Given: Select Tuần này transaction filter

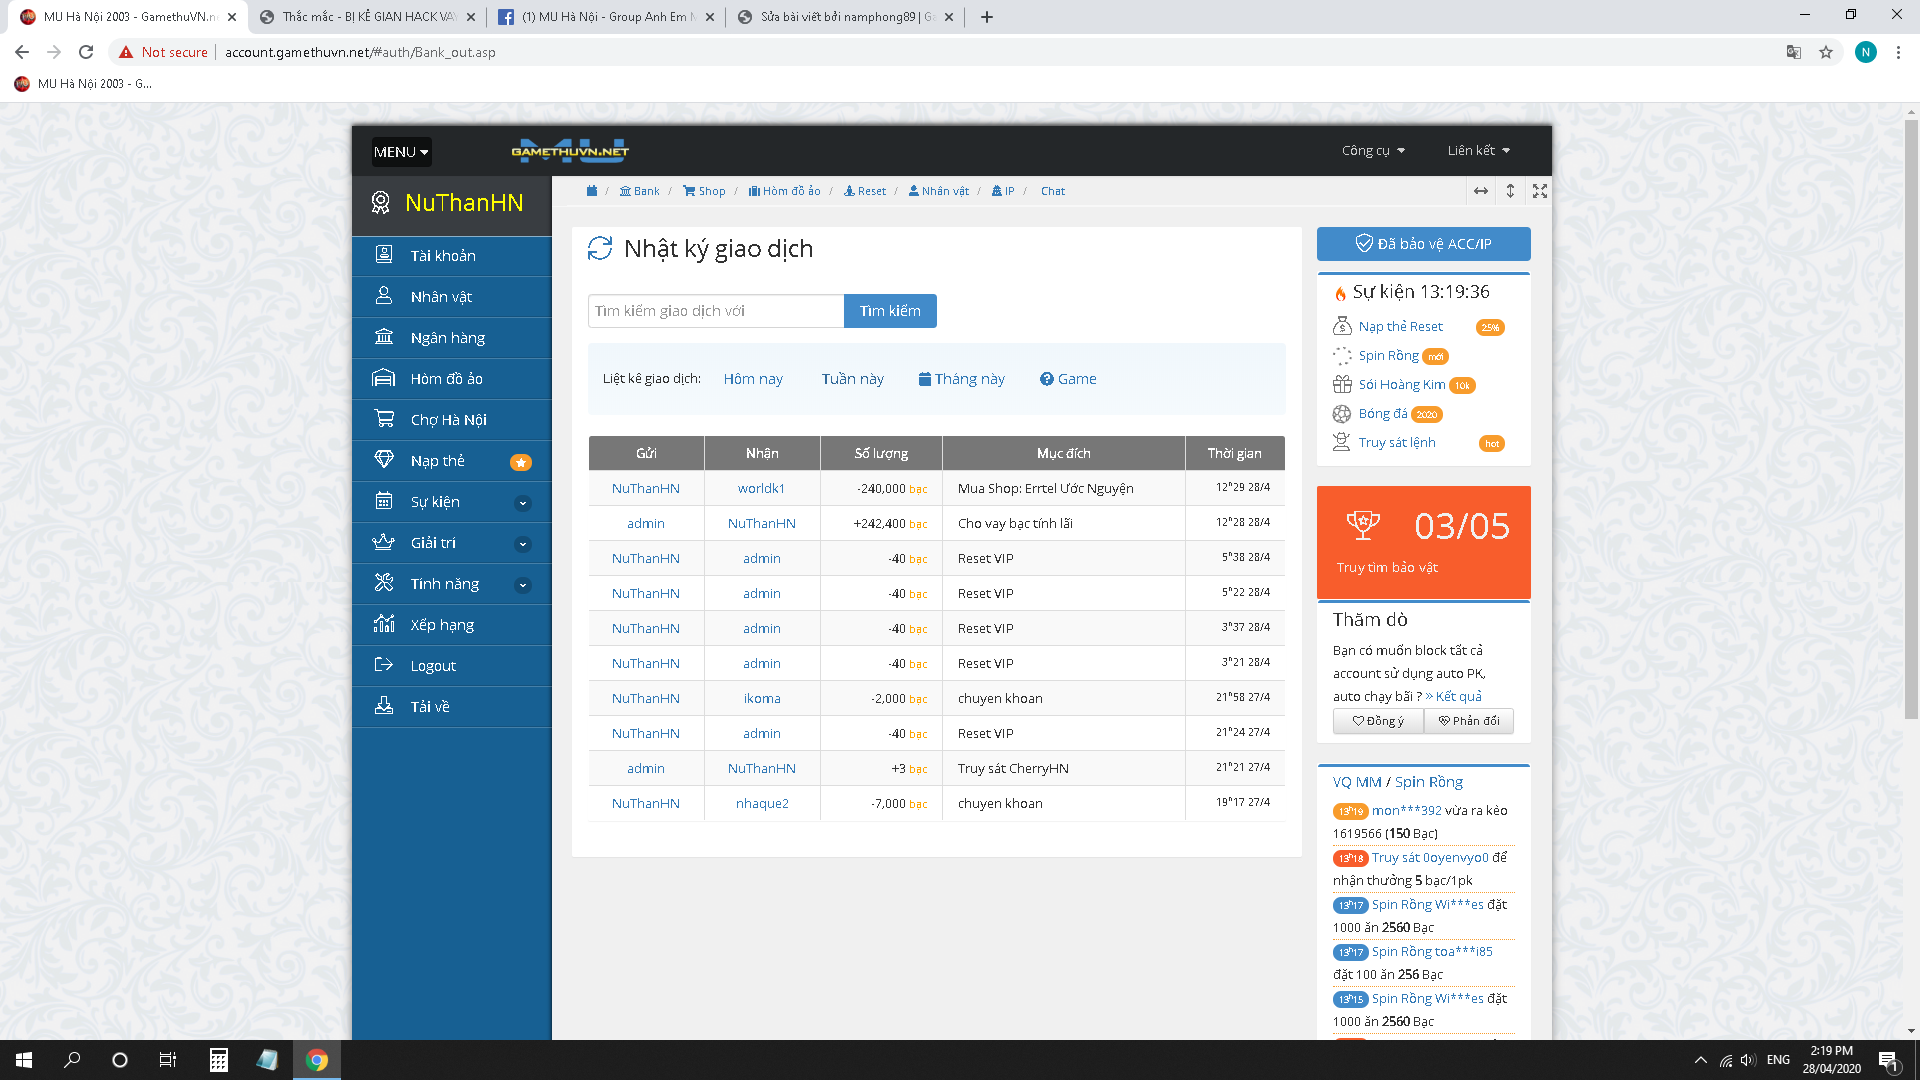Looking at the screenshot, I should coord(852,379).
